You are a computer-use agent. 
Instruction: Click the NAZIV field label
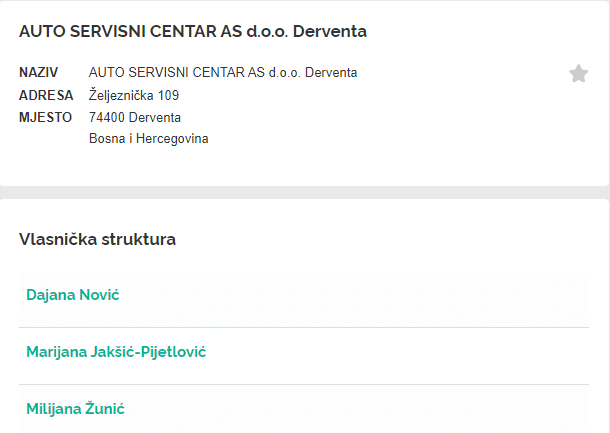(39, 73)
